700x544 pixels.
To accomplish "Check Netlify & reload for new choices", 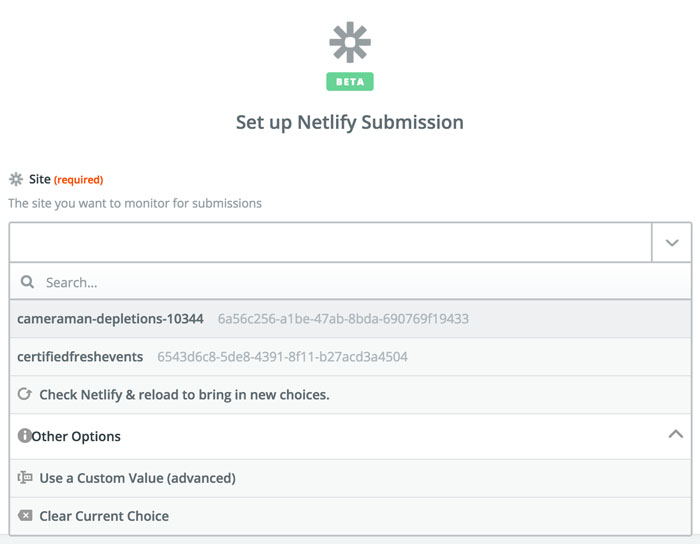I will point(184,395).
